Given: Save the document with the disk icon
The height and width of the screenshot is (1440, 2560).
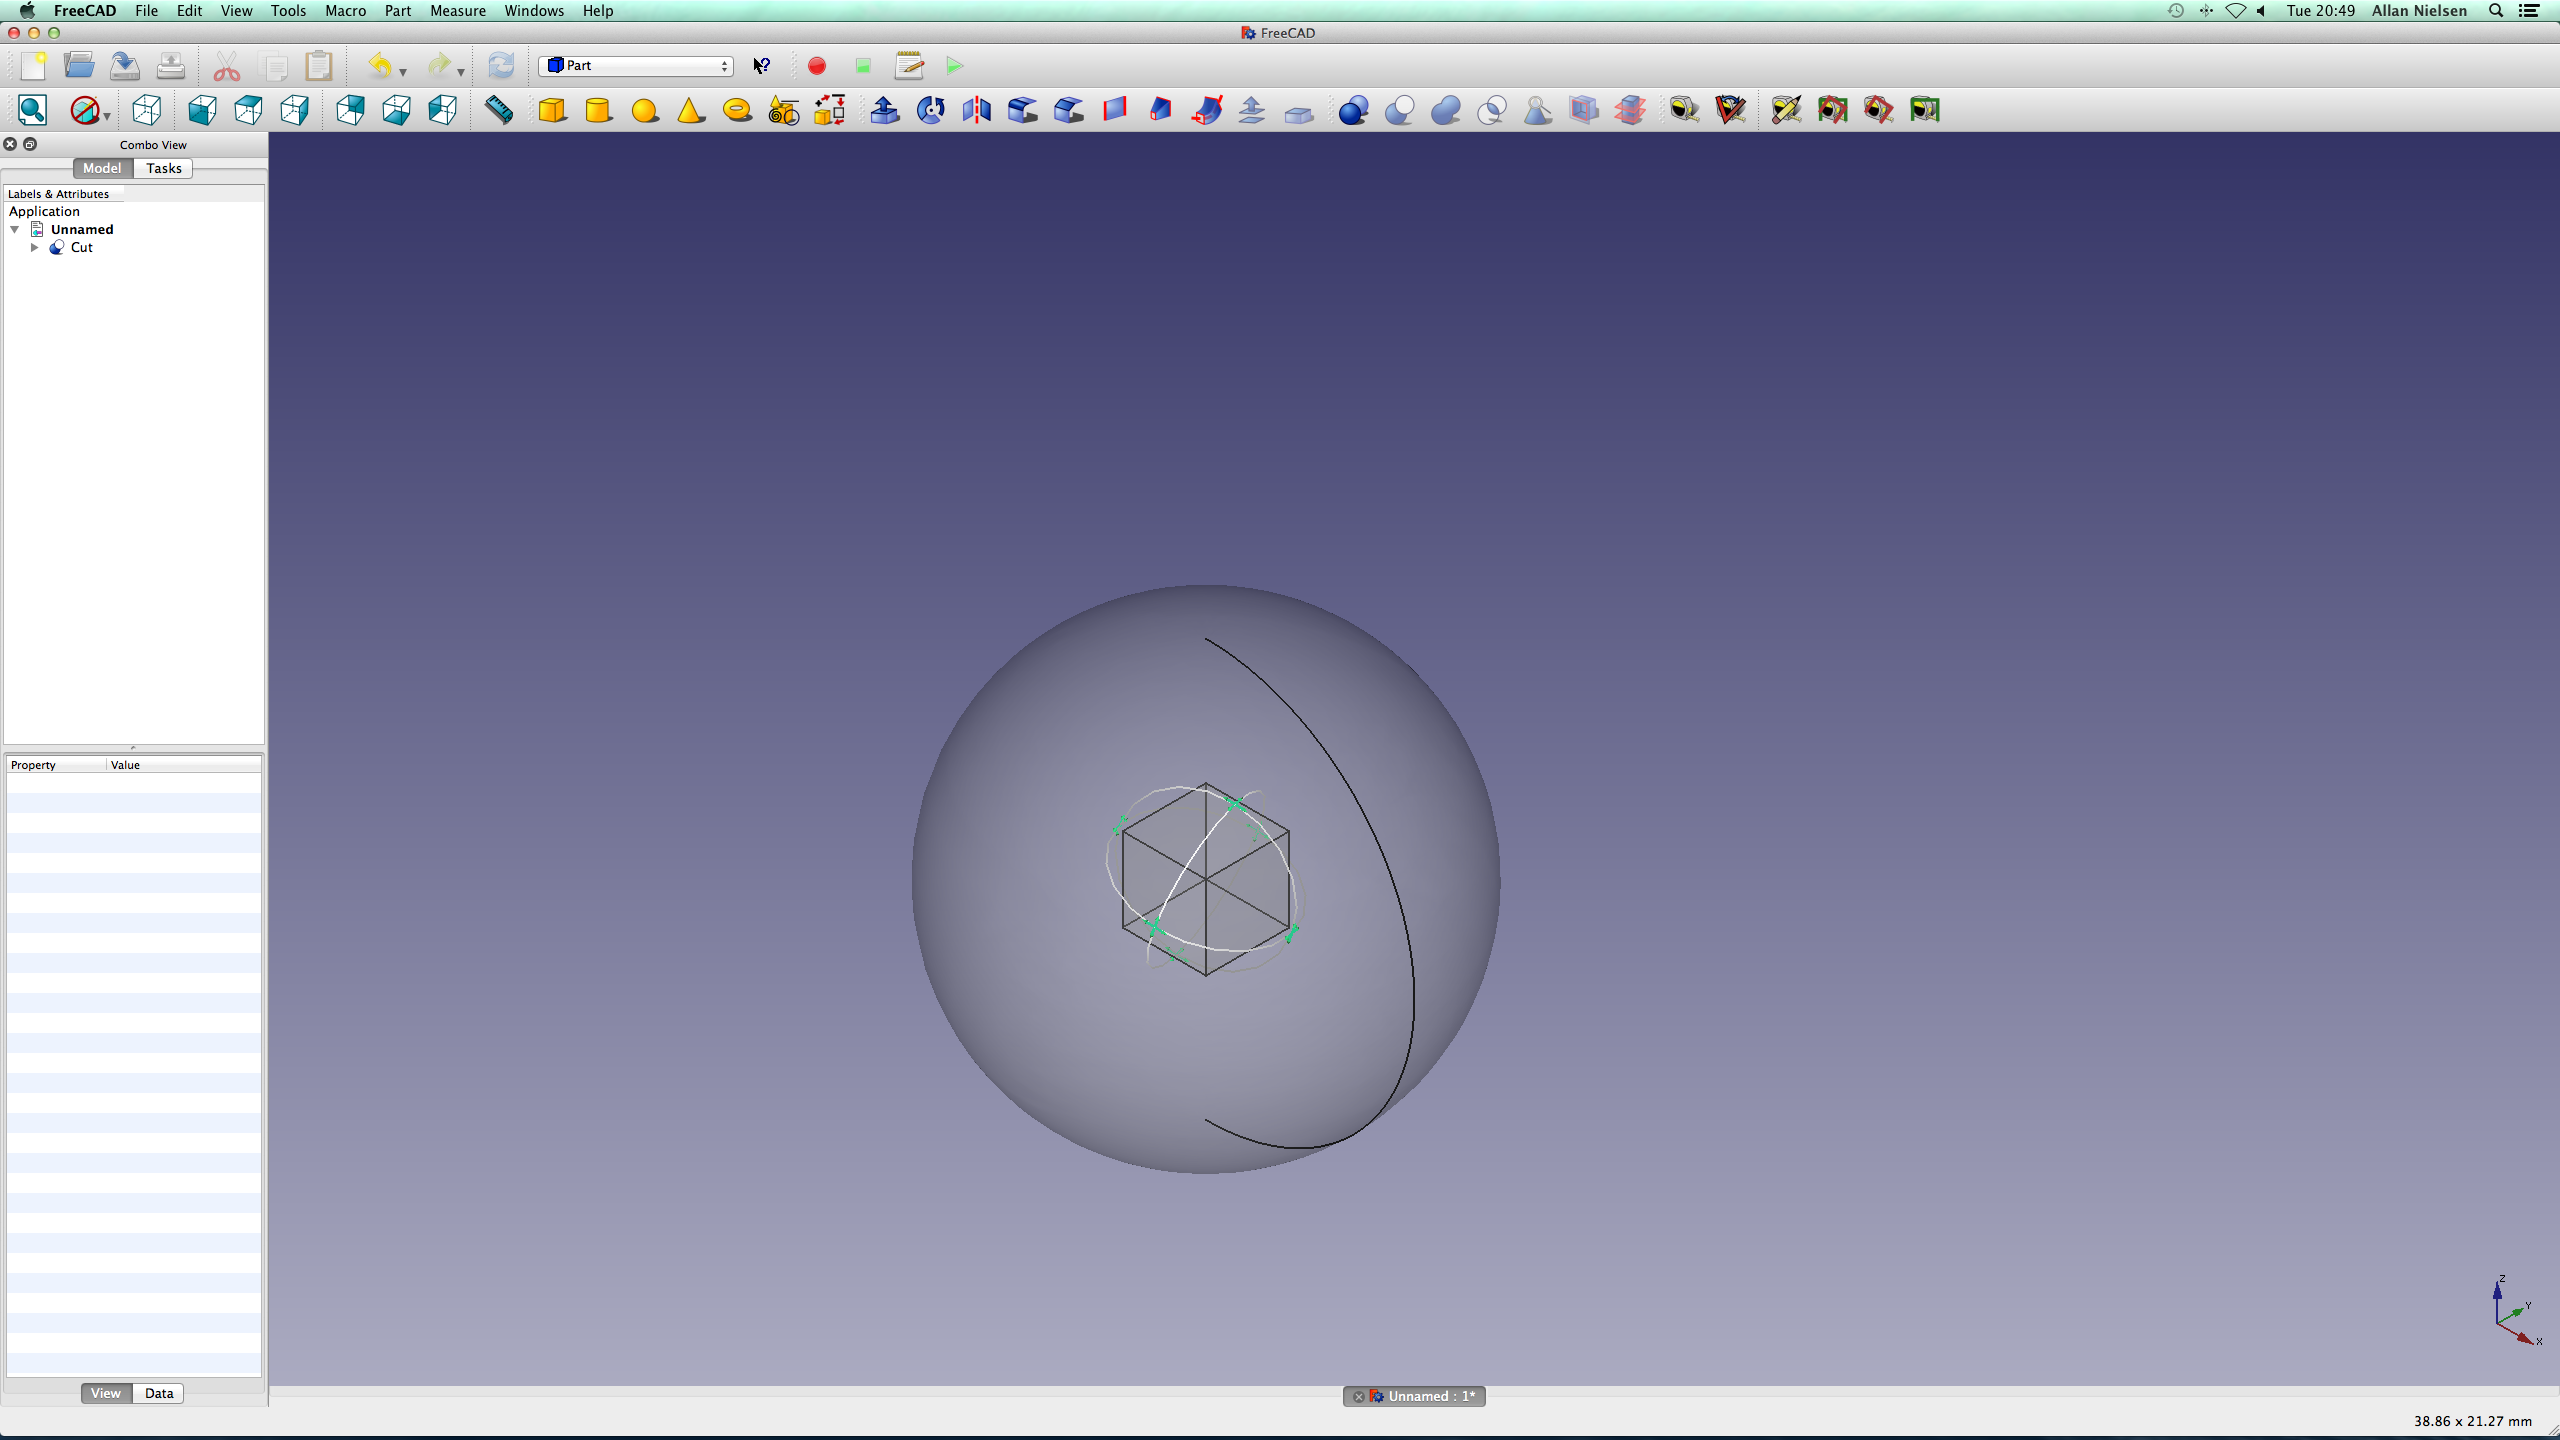Looking at the screenshot, I should [125, 66].
